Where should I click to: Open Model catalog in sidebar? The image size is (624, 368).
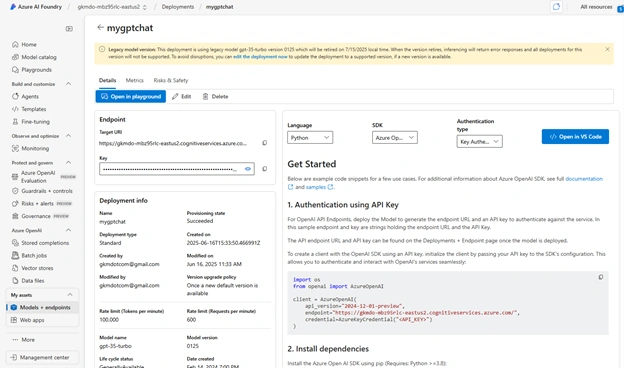pos(34,57)
